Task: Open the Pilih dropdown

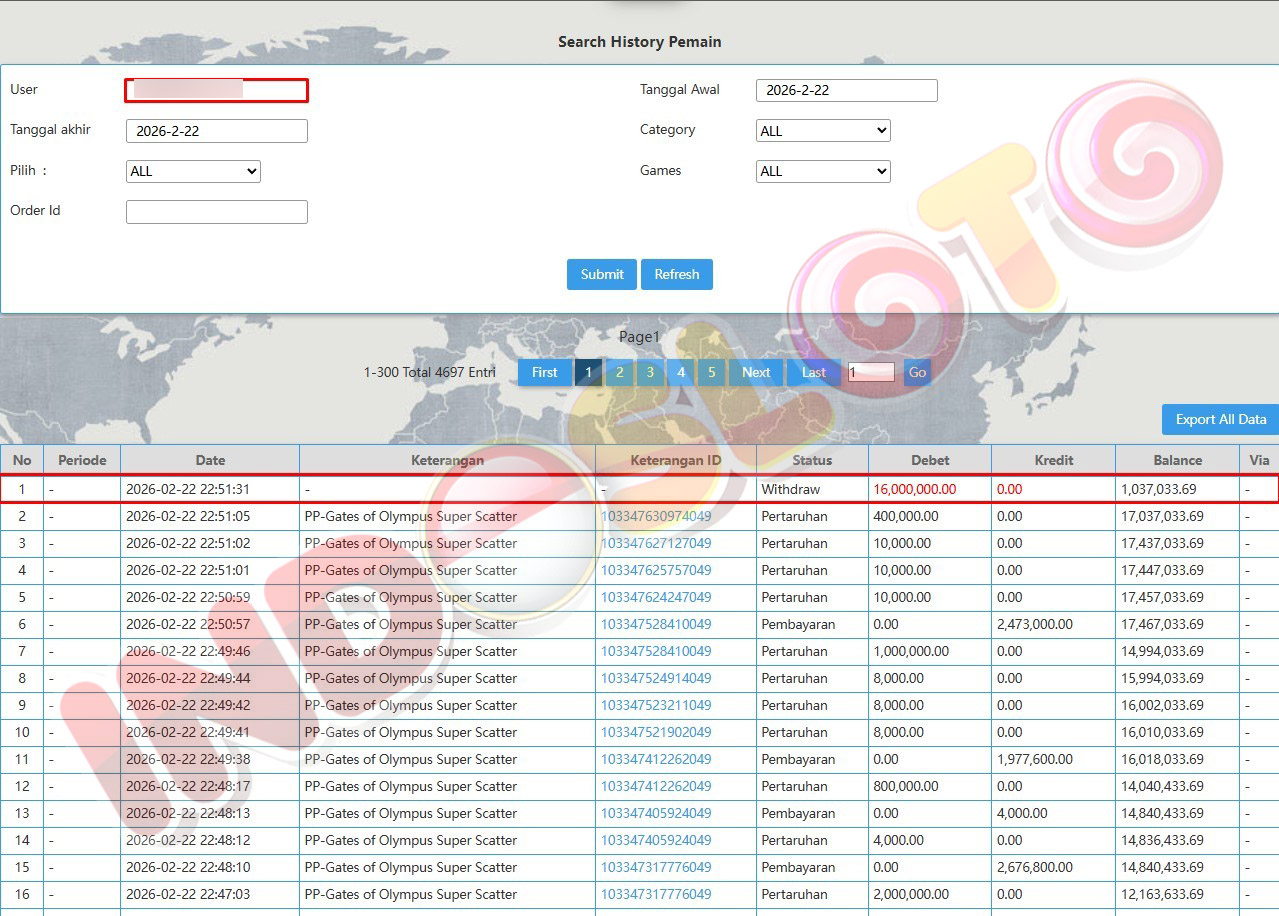Action: click(x=193, y=171)
